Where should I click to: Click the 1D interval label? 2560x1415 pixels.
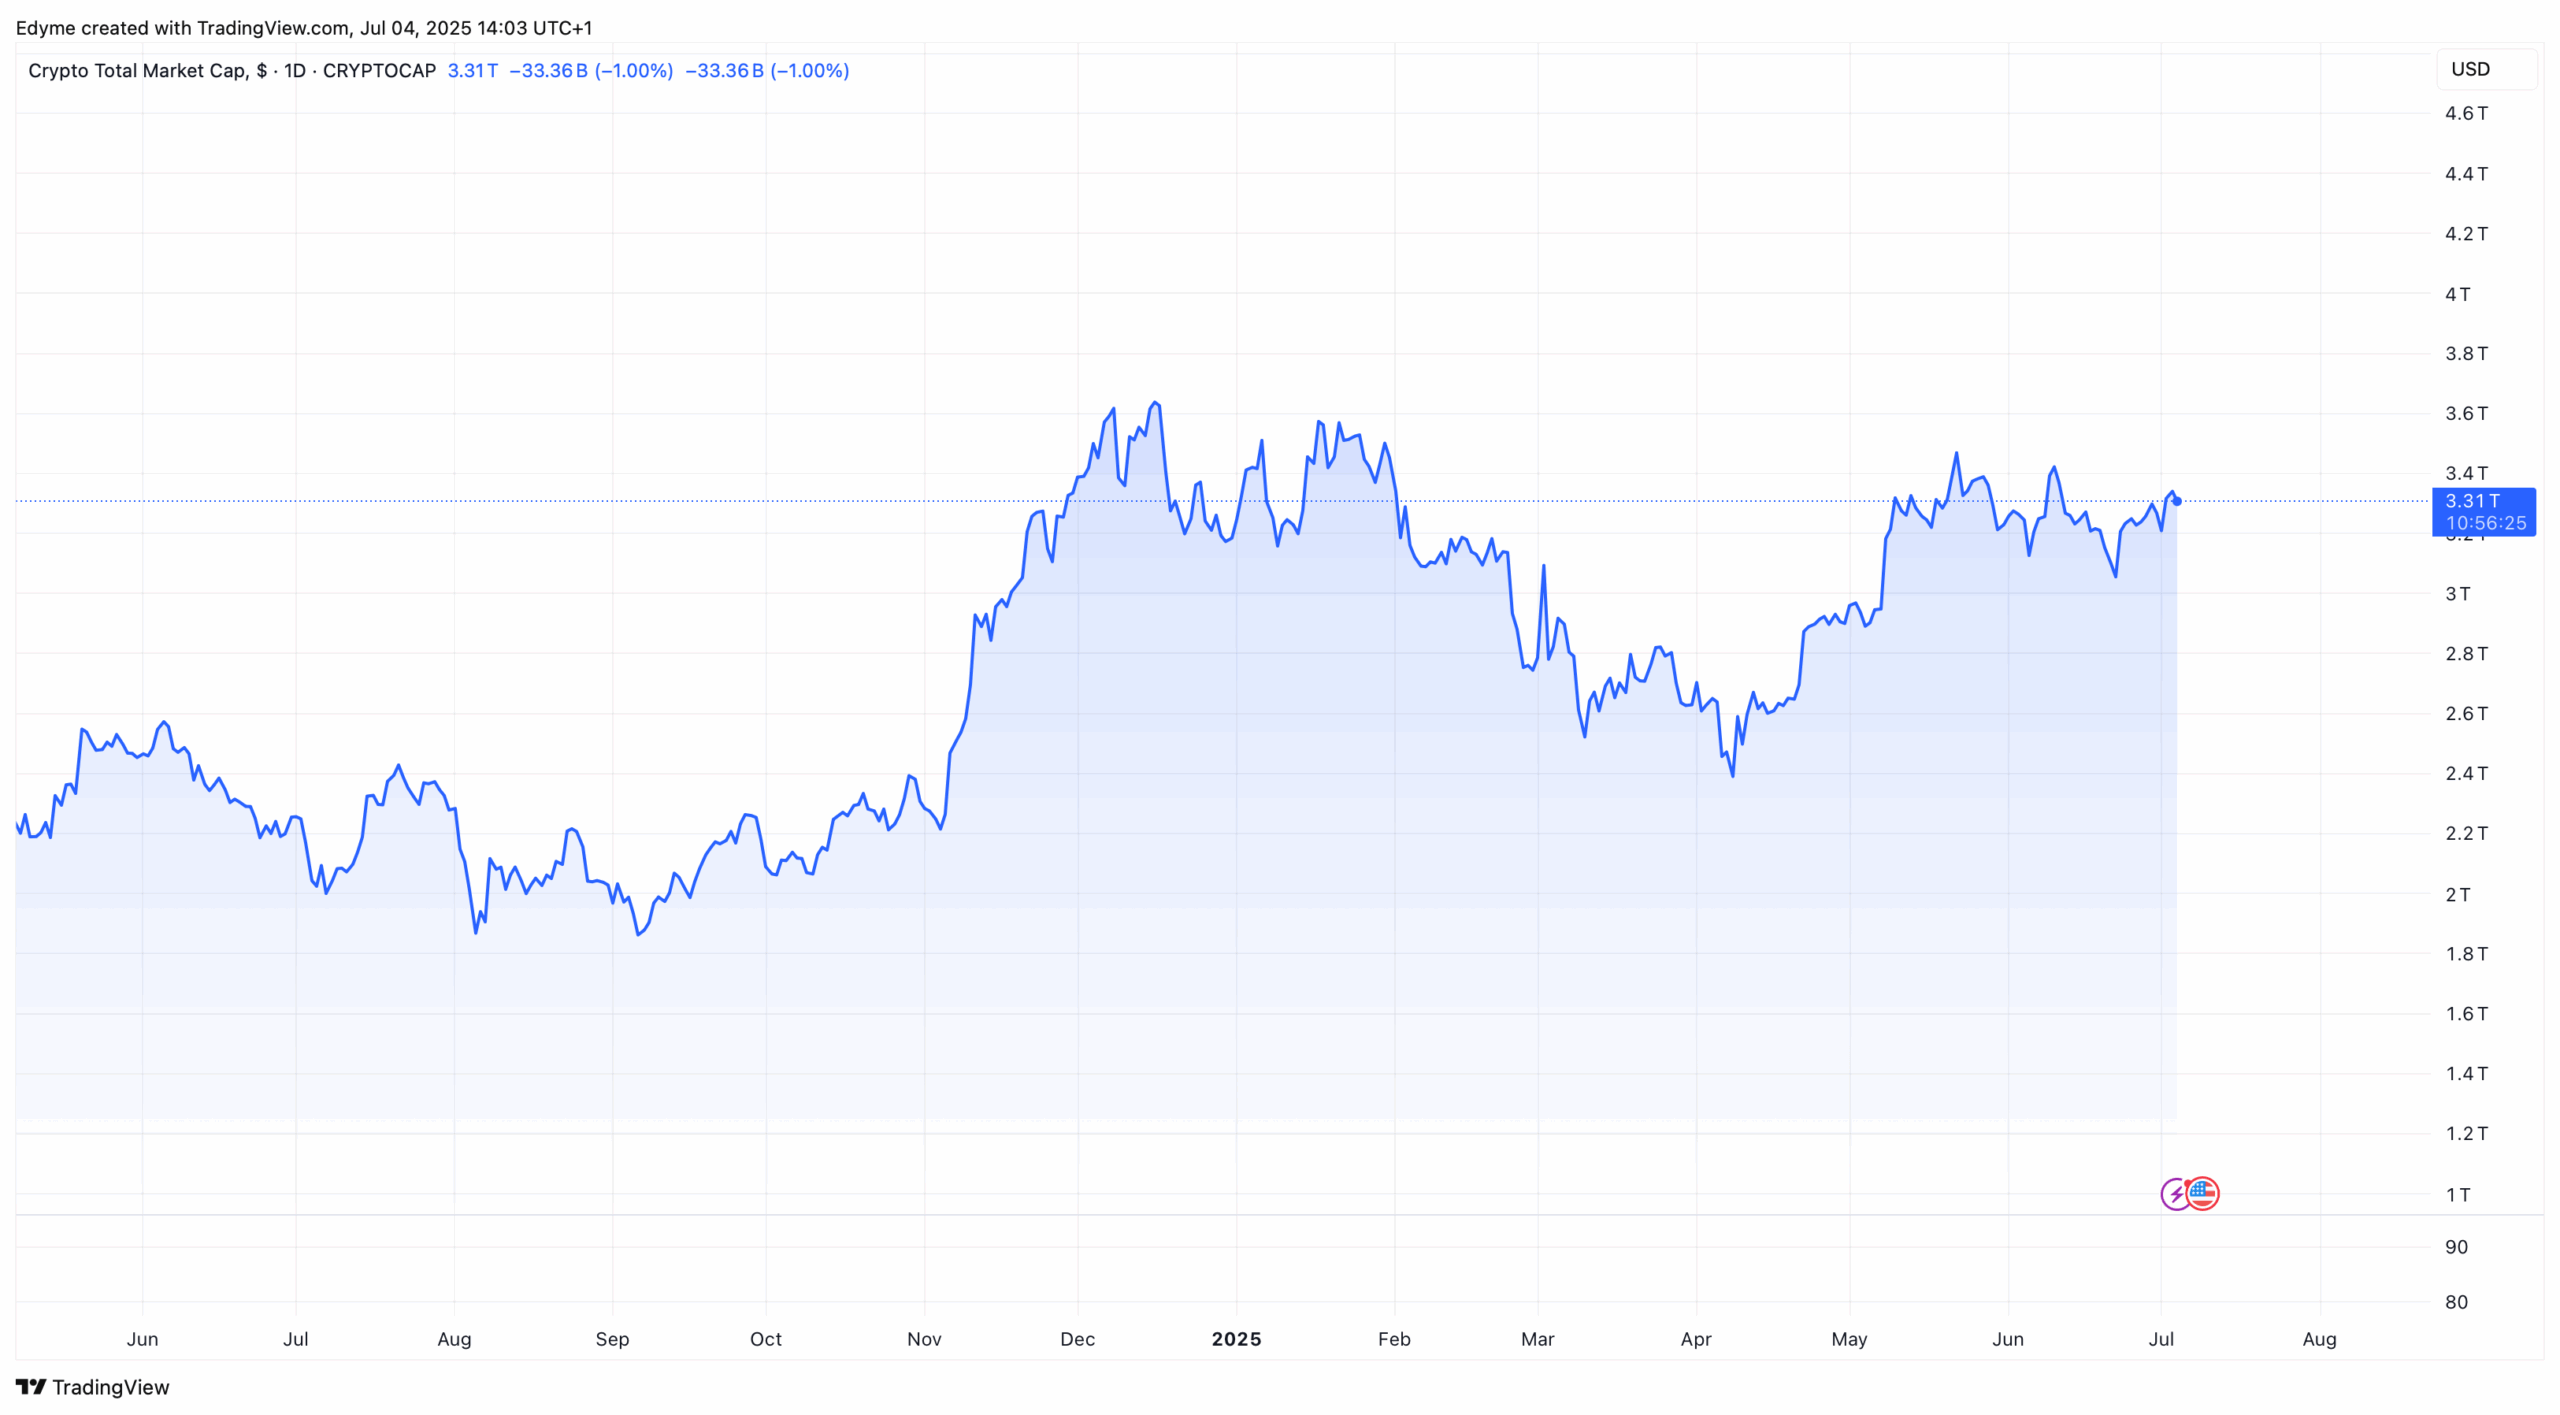(x=294, y=71)
